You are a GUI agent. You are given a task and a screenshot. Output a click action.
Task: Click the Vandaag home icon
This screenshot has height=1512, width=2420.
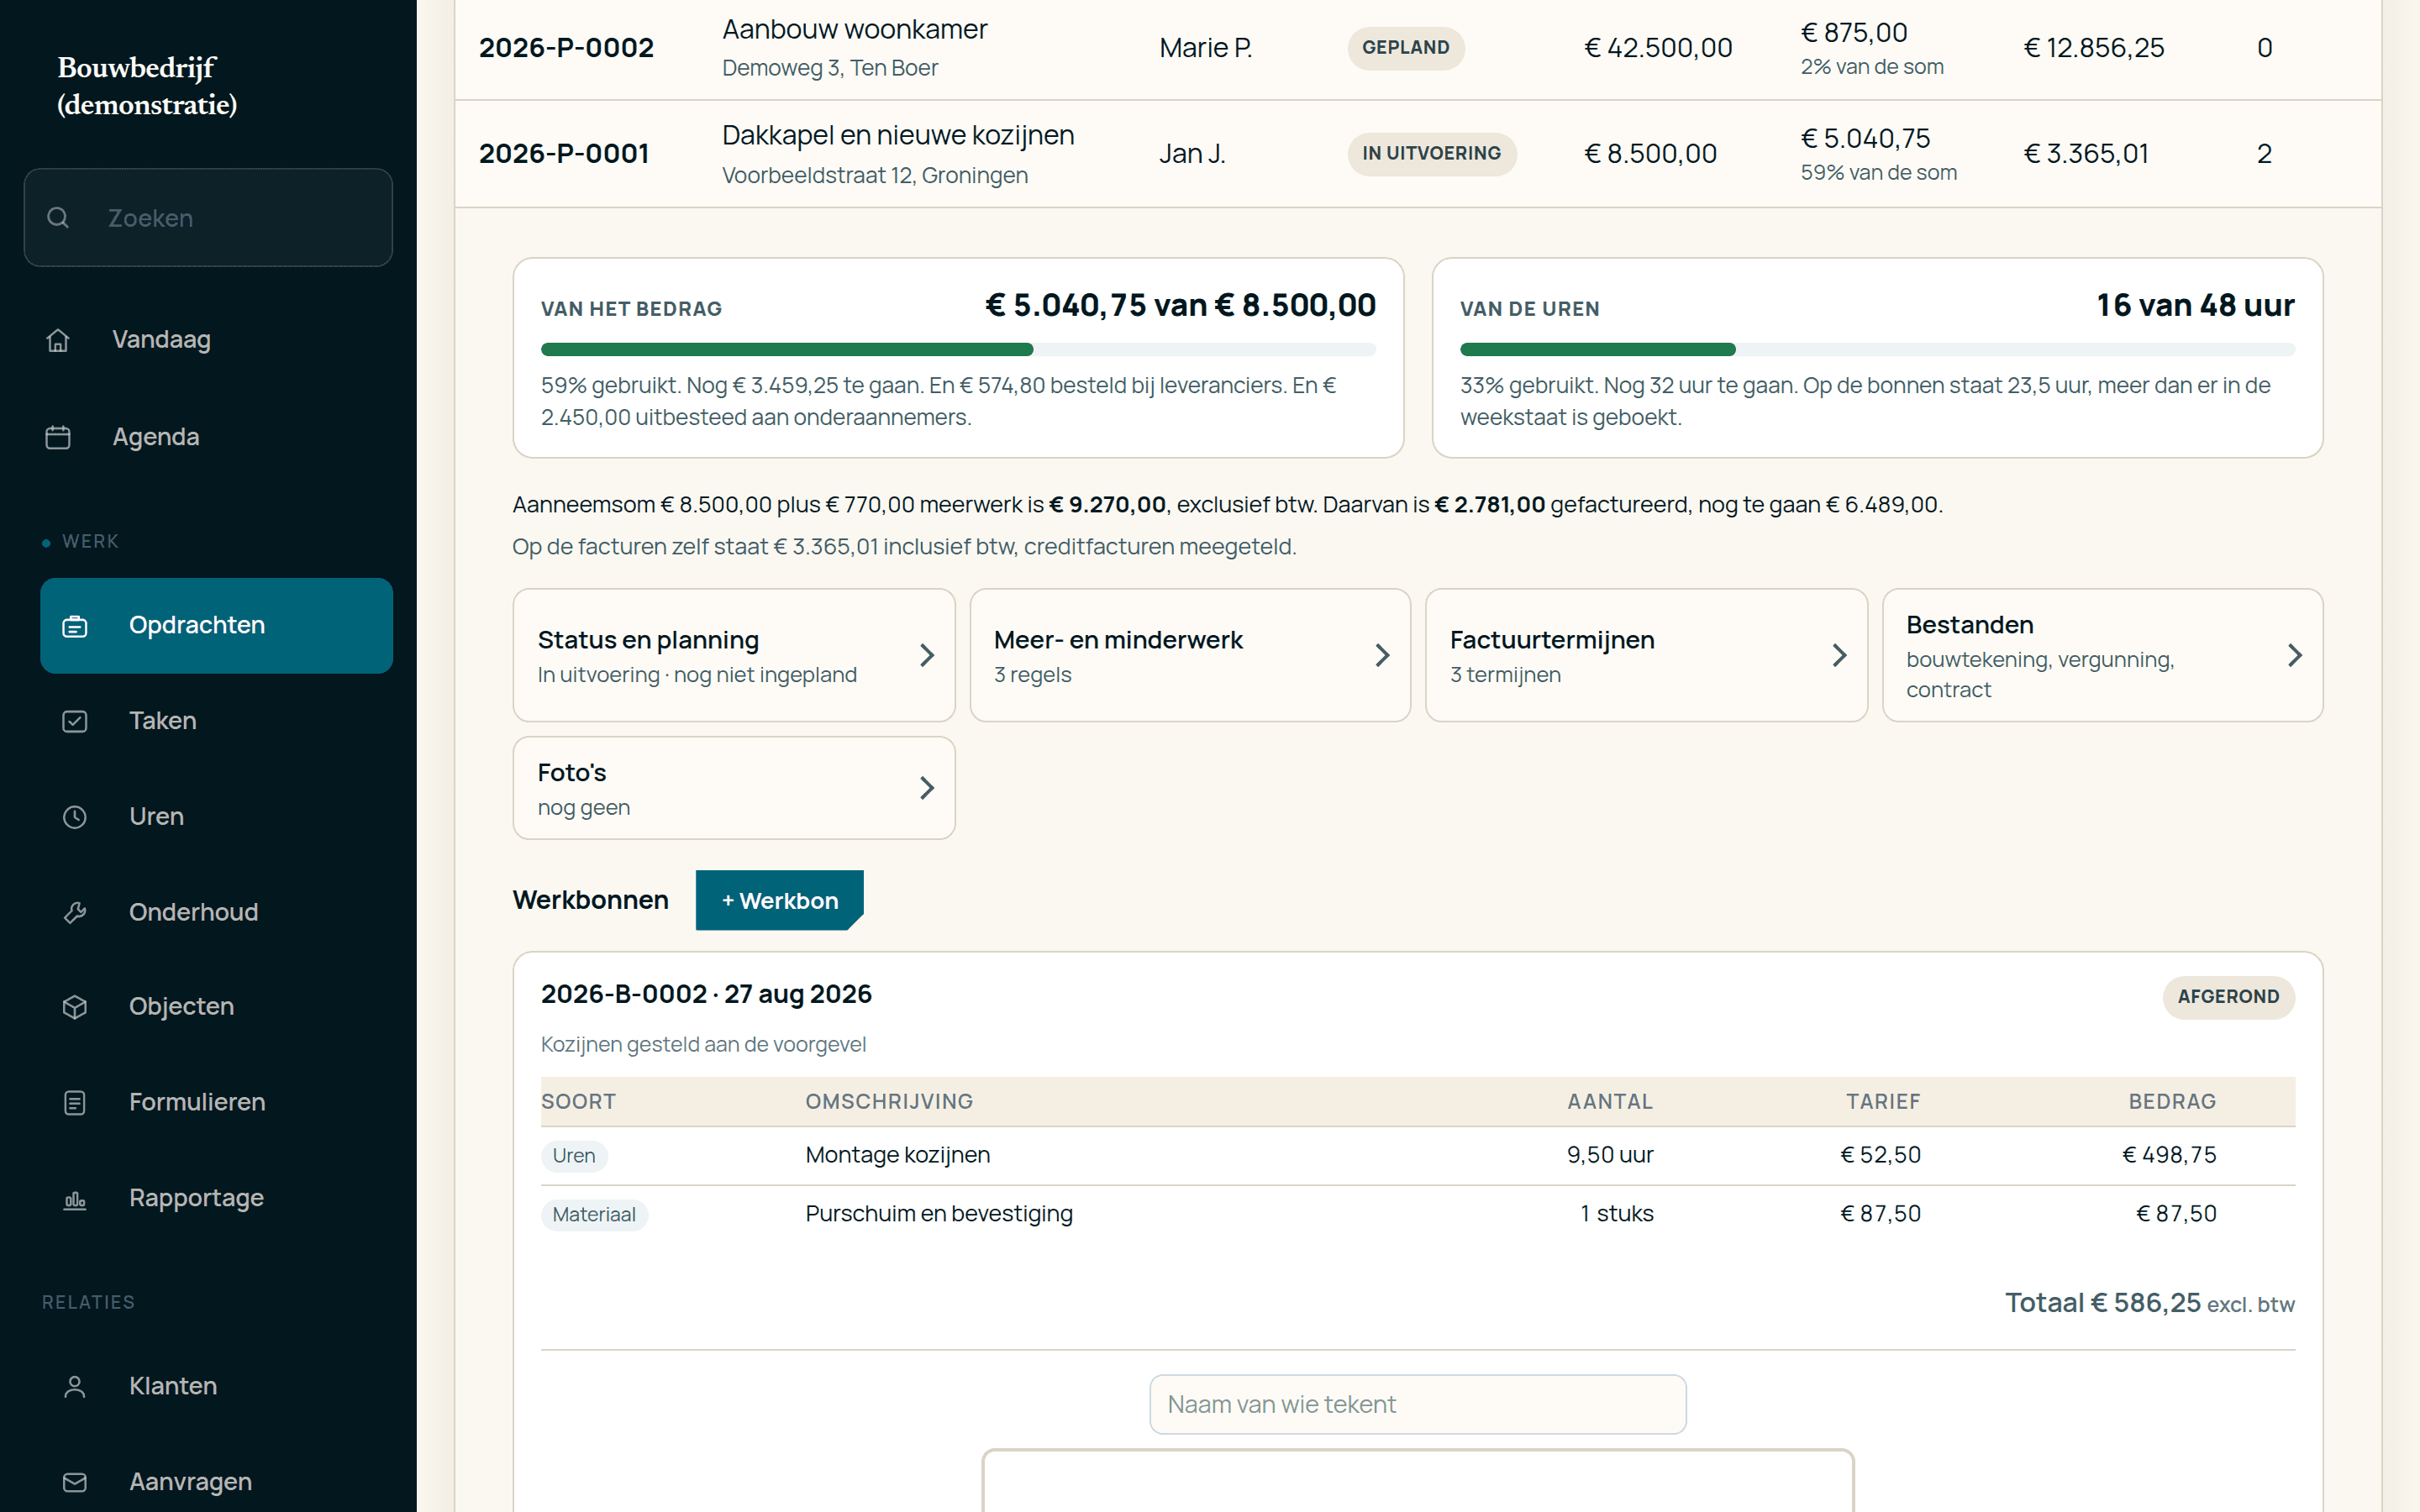pyautogui.click(x=58, y=340)
